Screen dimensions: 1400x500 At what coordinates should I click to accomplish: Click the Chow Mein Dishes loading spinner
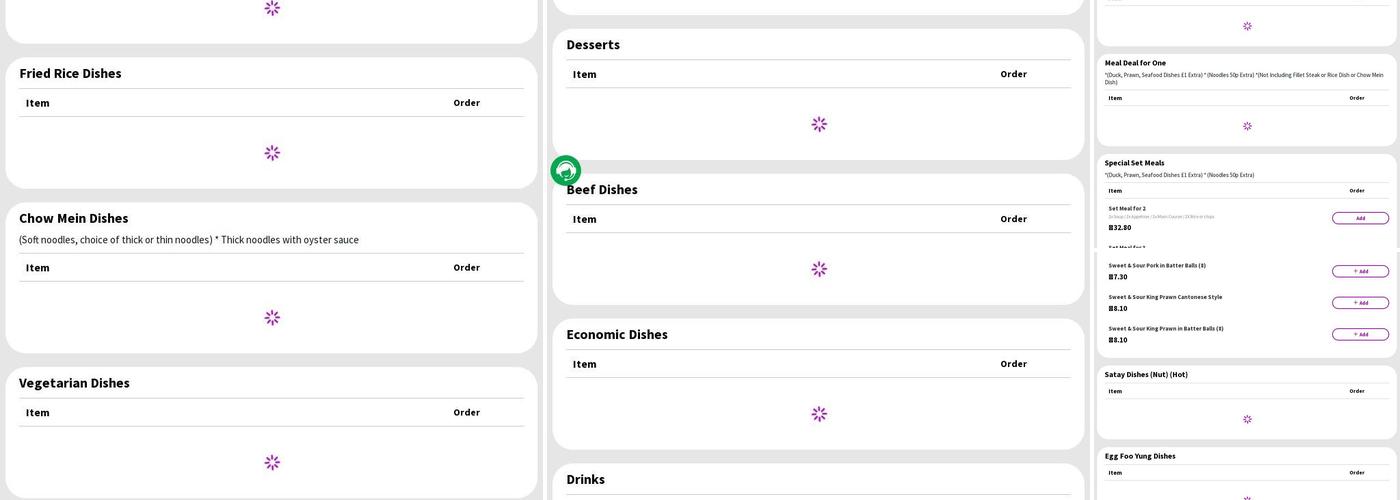coord(272,318)
